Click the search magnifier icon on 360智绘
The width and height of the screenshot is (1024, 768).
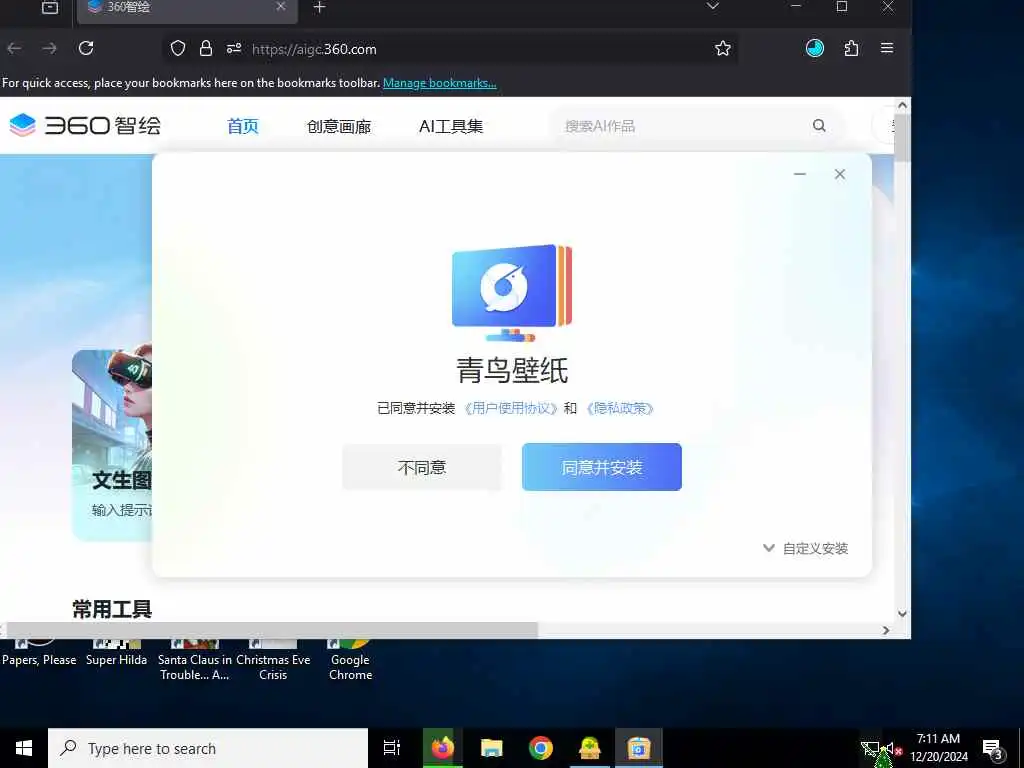point(819,125)
